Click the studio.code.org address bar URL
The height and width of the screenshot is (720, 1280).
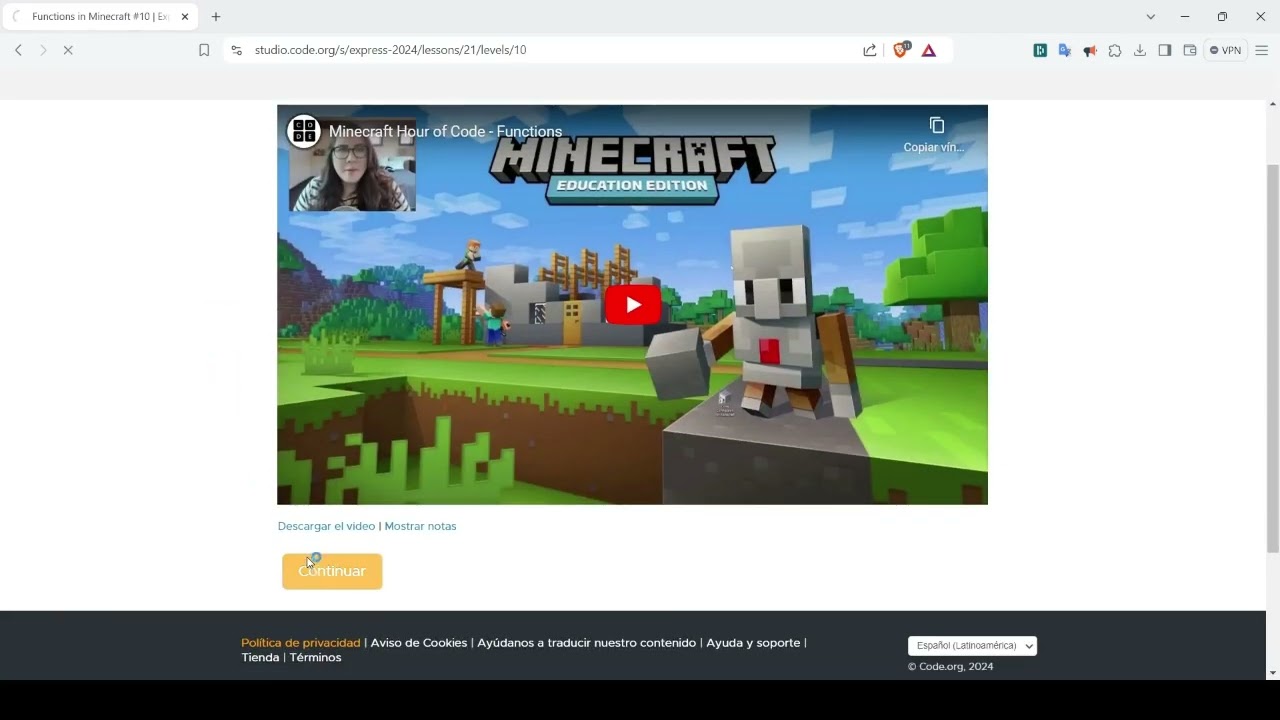390,50
